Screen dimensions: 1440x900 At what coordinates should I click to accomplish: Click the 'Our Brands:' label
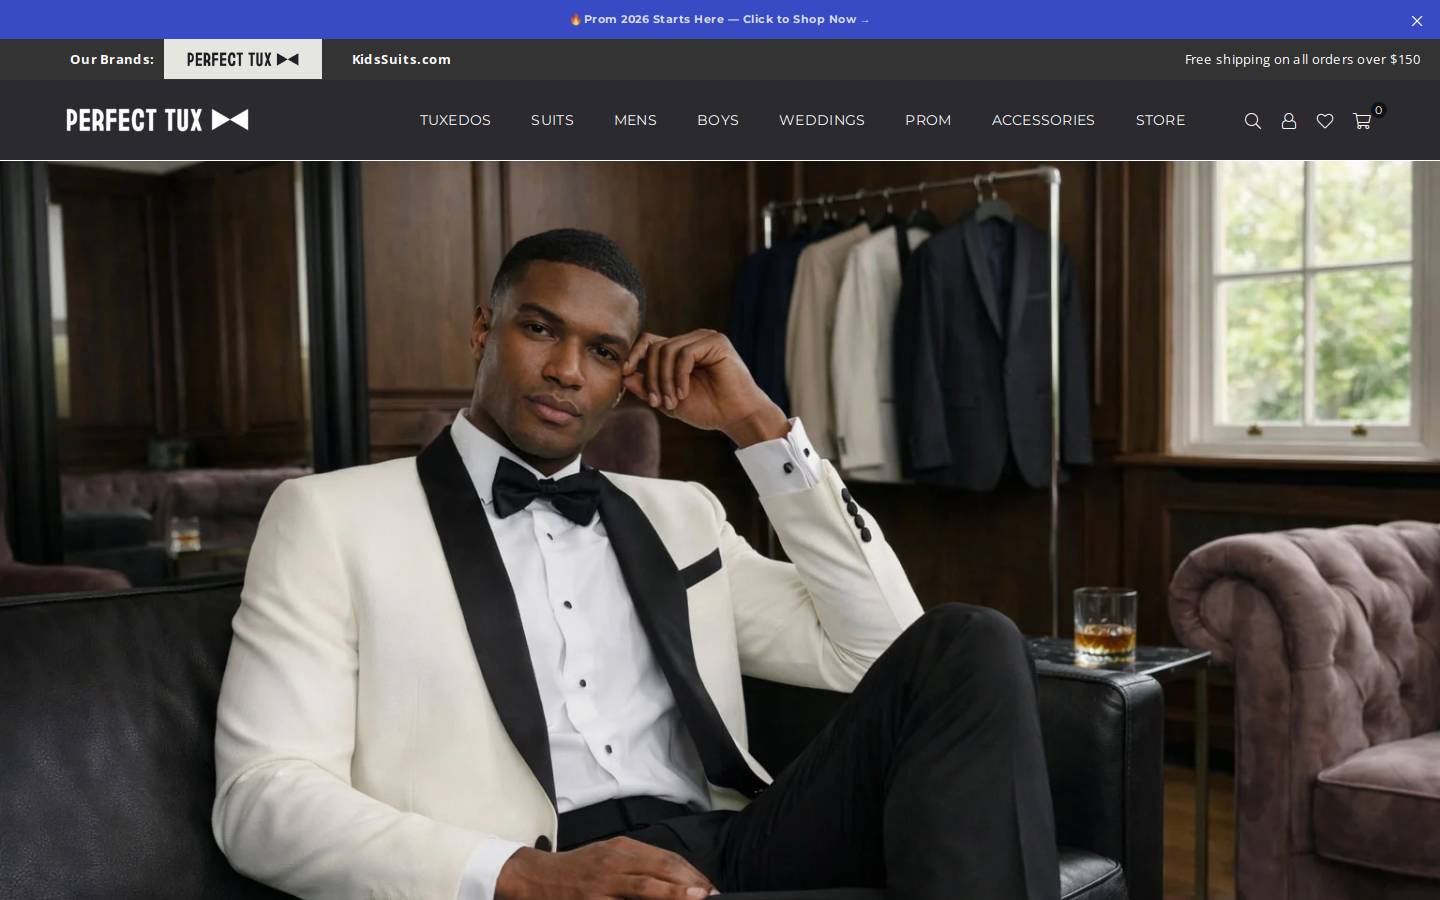(112, 59)
